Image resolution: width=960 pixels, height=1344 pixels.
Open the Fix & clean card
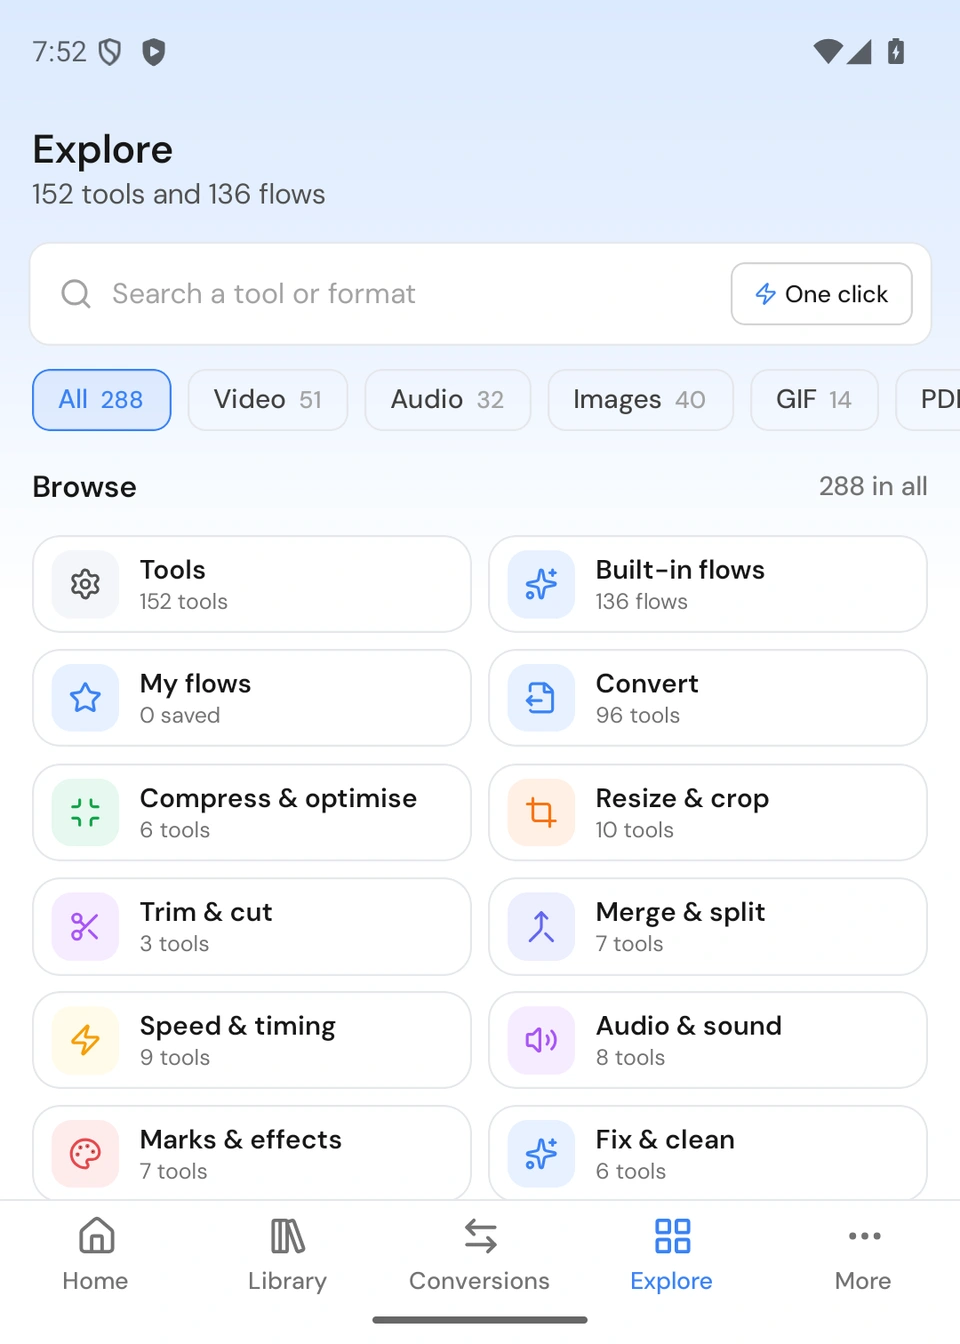pyautogui.click(x=708, y=1152)
